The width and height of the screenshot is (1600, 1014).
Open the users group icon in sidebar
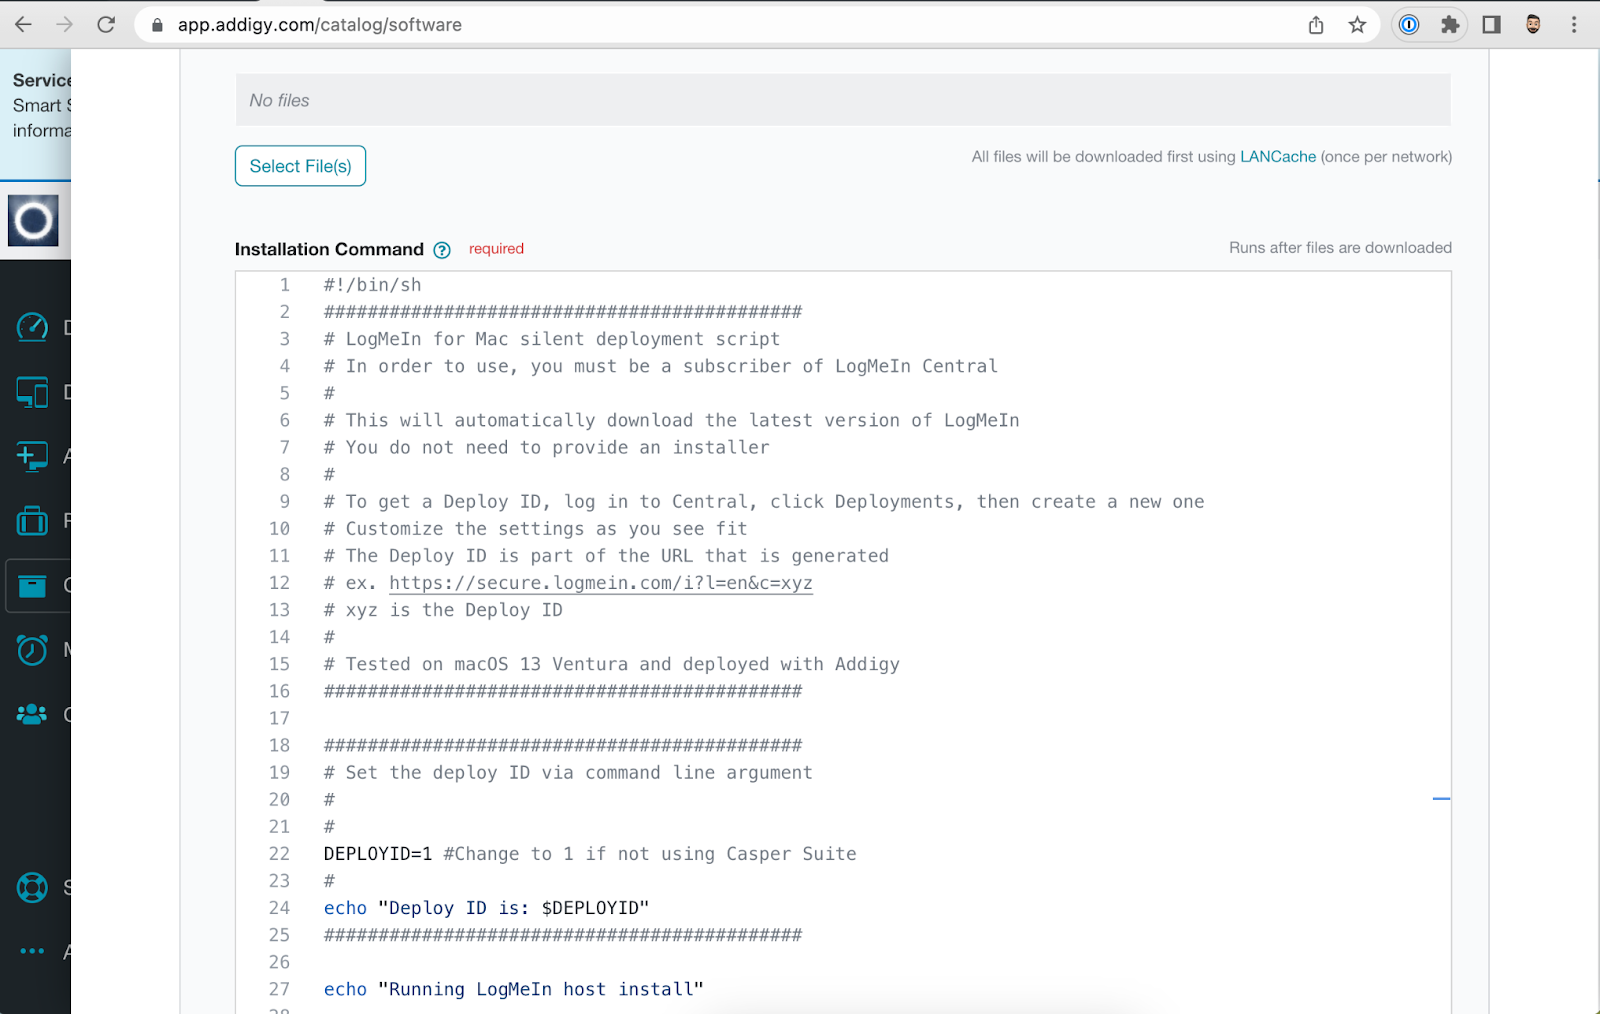(x=32, y=714)
